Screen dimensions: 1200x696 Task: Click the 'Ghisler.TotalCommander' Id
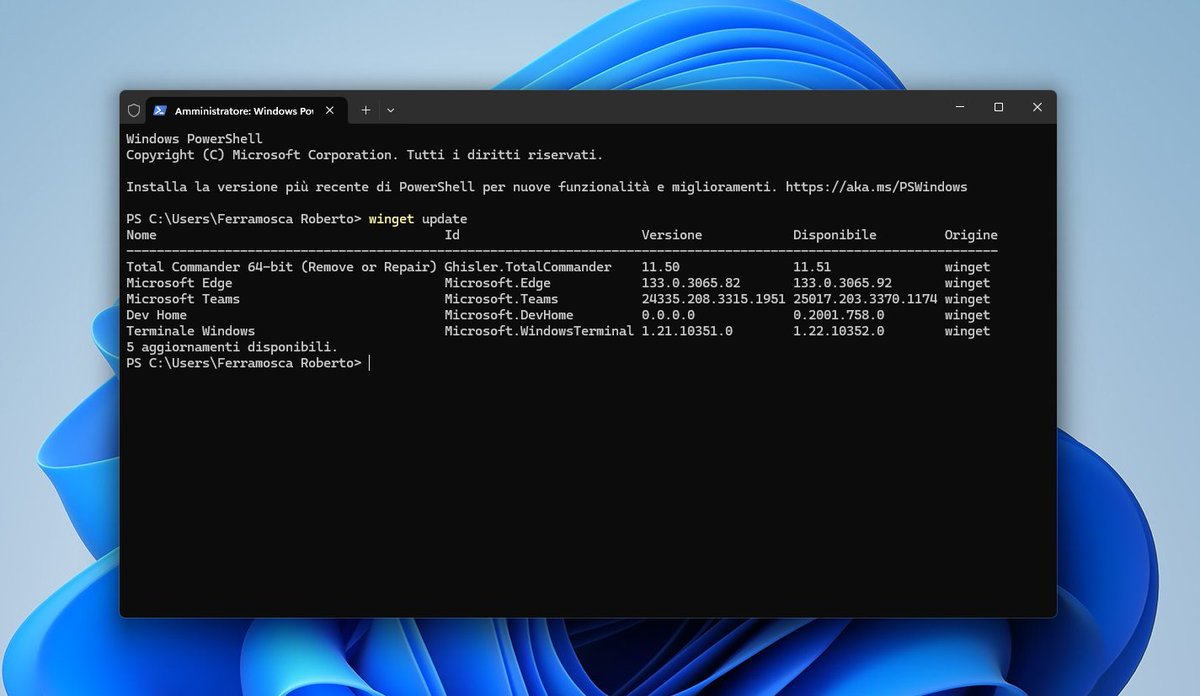point(528,267)
